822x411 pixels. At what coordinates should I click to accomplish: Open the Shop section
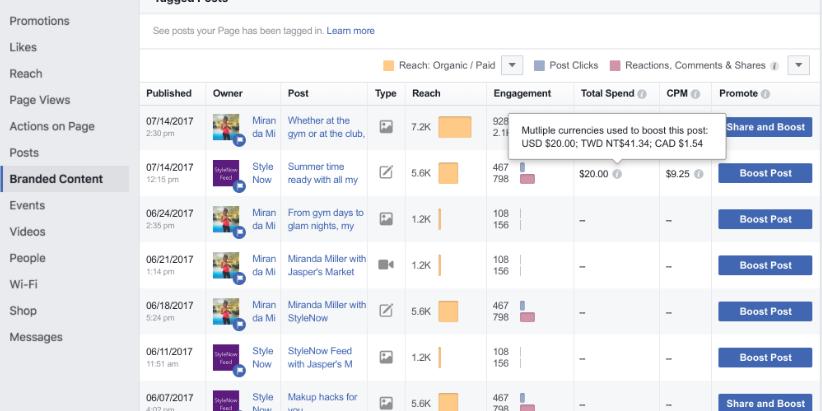(23, 310)
